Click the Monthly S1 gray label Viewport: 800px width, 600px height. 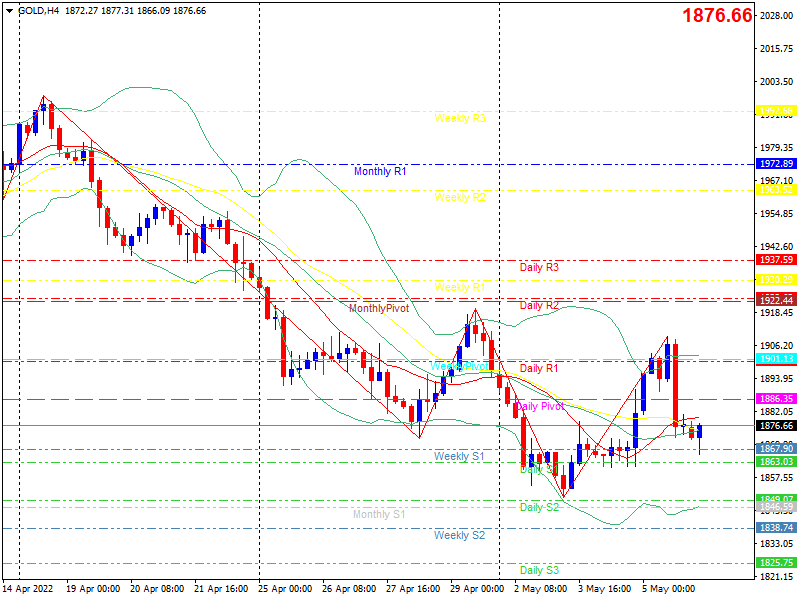379,514
